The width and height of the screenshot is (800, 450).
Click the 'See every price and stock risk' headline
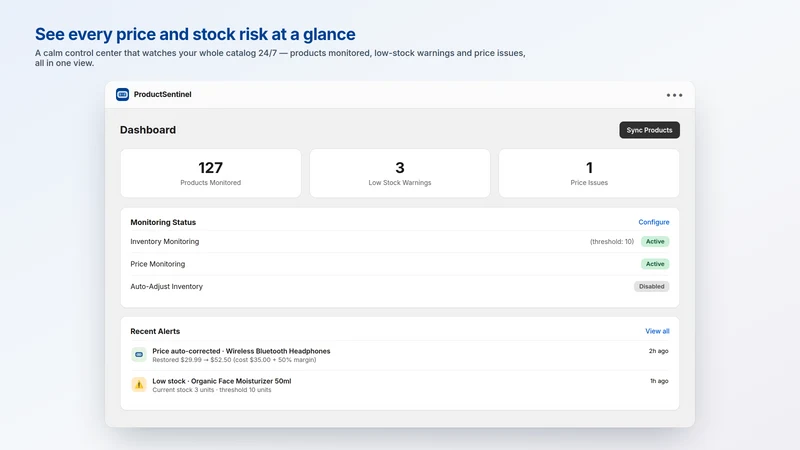click(195, 34)
